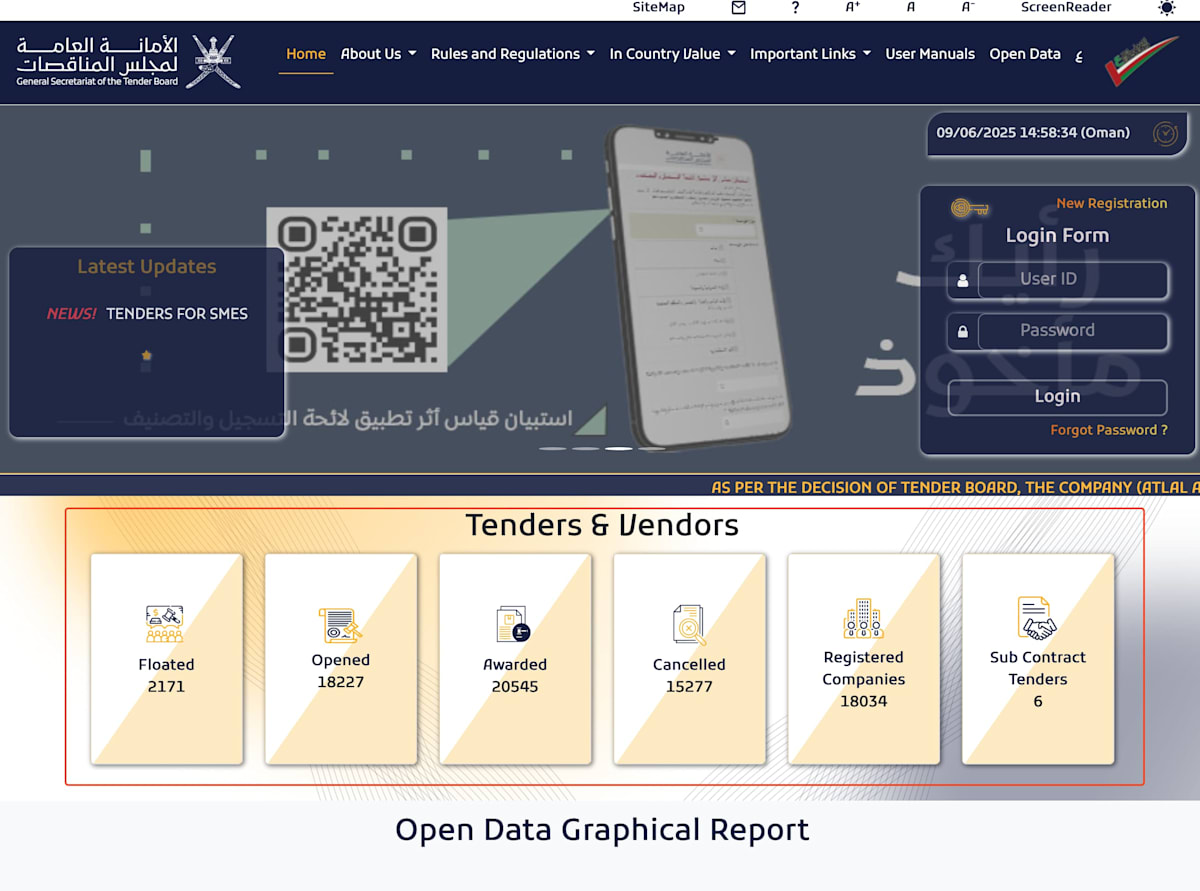The height and width of the screenshot is (891, 1200).
Task: Decrease font size with A-
Action: 967,7
